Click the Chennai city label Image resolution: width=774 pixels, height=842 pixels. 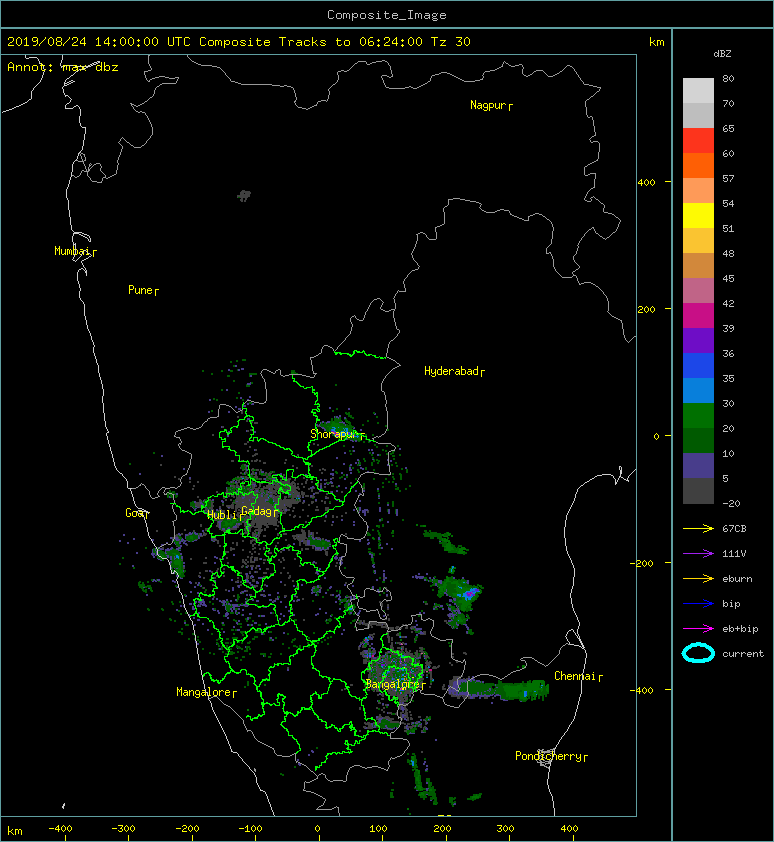(578, 677)
